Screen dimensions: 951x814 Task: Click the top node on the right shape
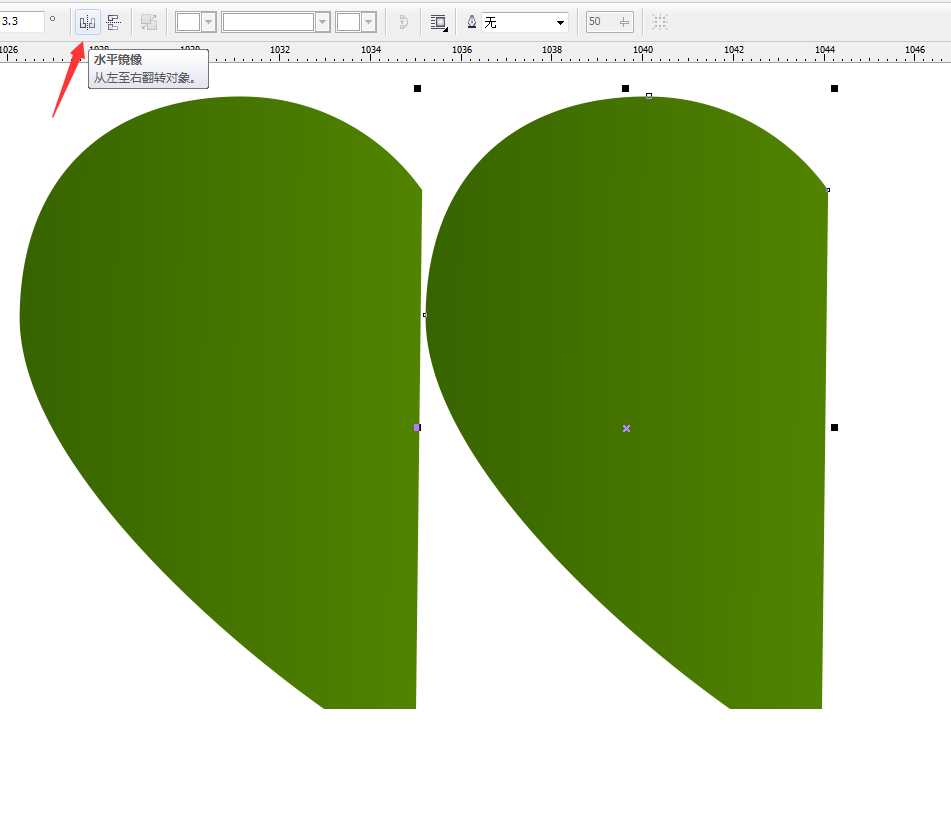click(649, 96)
